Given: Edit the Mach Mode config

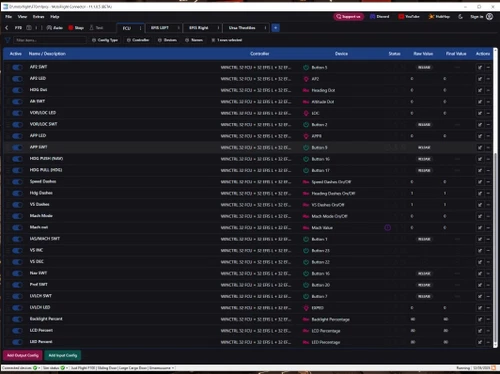Looking at the screenshot, I should (480, 216).
